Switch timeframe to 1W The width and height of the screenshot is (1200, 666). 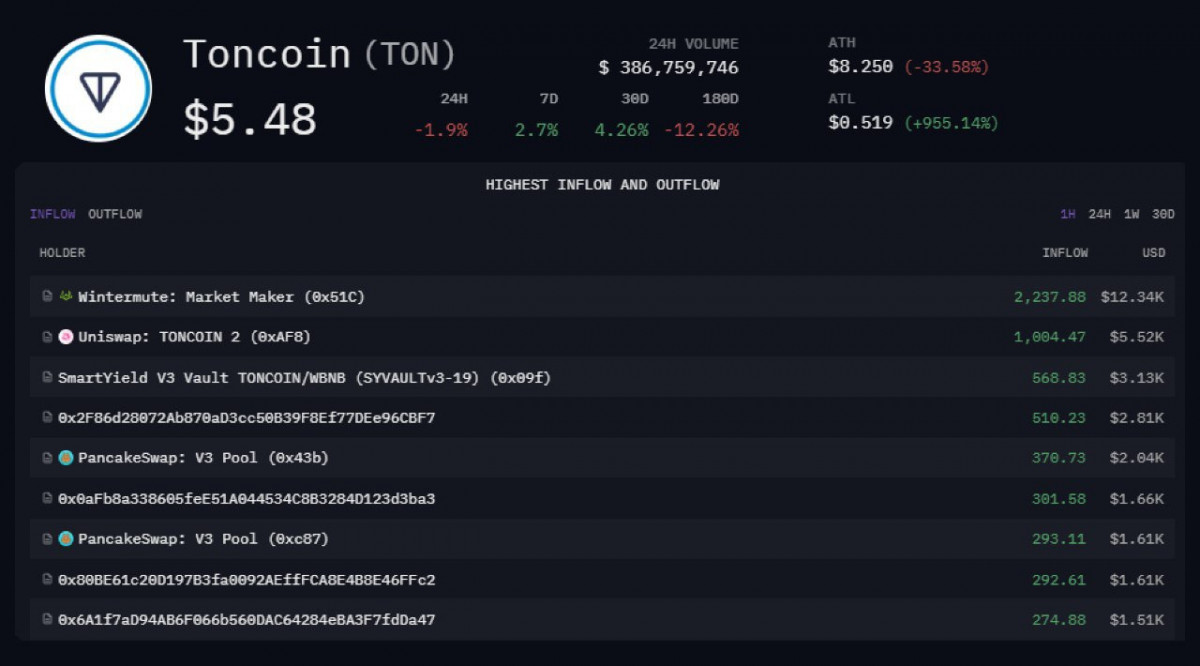coord(1131,214)
